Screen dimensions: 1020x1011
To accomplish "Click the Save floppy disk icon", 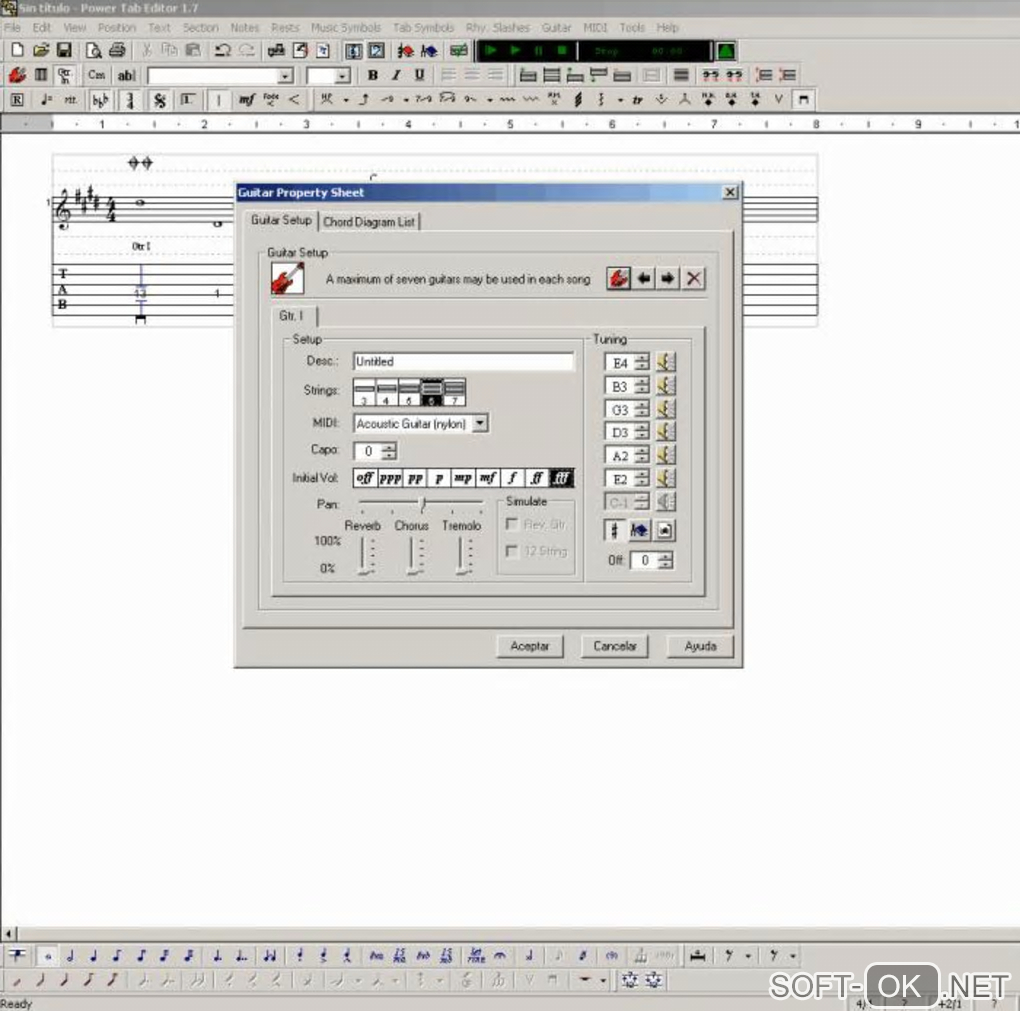I will [x=64, y=50].
